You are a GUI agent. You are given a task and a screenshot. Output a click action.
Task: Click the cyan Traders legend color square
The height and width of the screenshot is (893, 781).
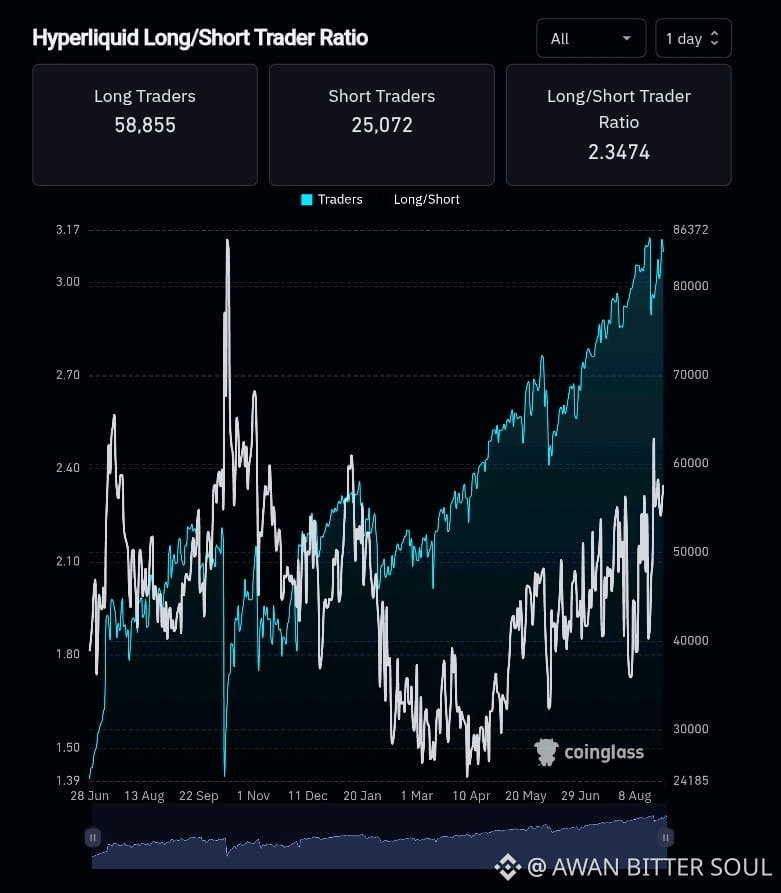[306, 199]
